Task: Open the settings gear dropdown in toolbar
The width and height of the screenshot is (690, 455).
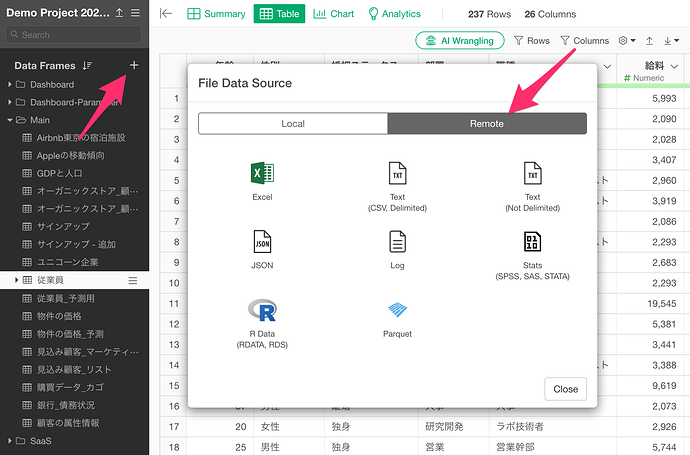Action: [x=627, y=40]
